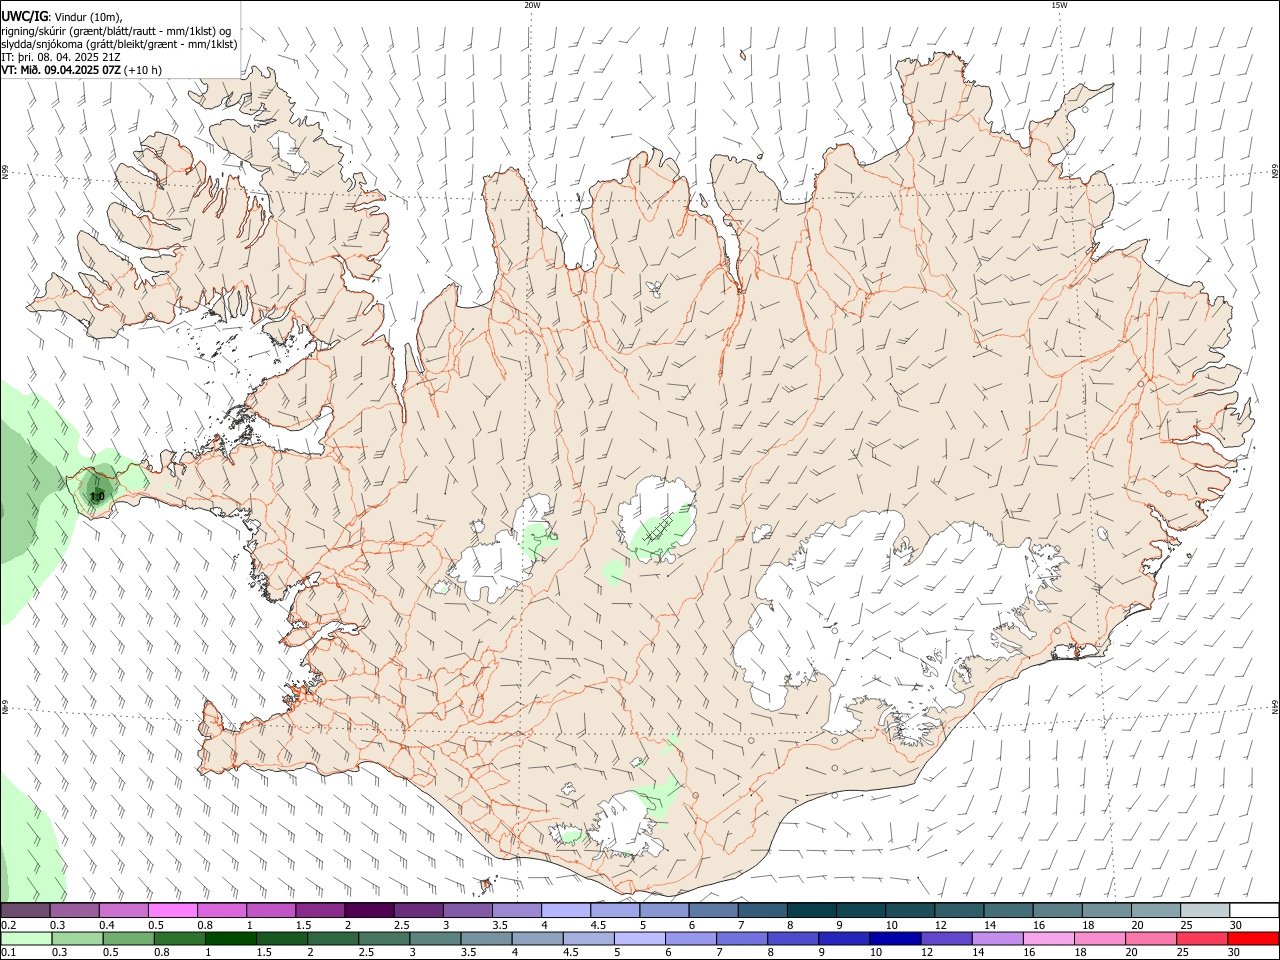Pick the white snow swatch at 30

(x=1254, y=910)
